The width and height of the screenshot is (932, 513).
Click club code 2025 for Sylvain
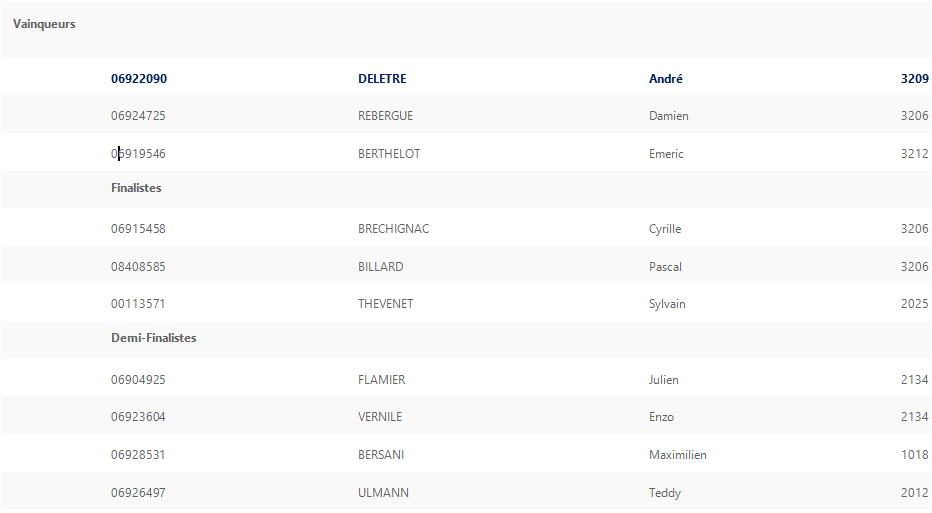point(914,304)
